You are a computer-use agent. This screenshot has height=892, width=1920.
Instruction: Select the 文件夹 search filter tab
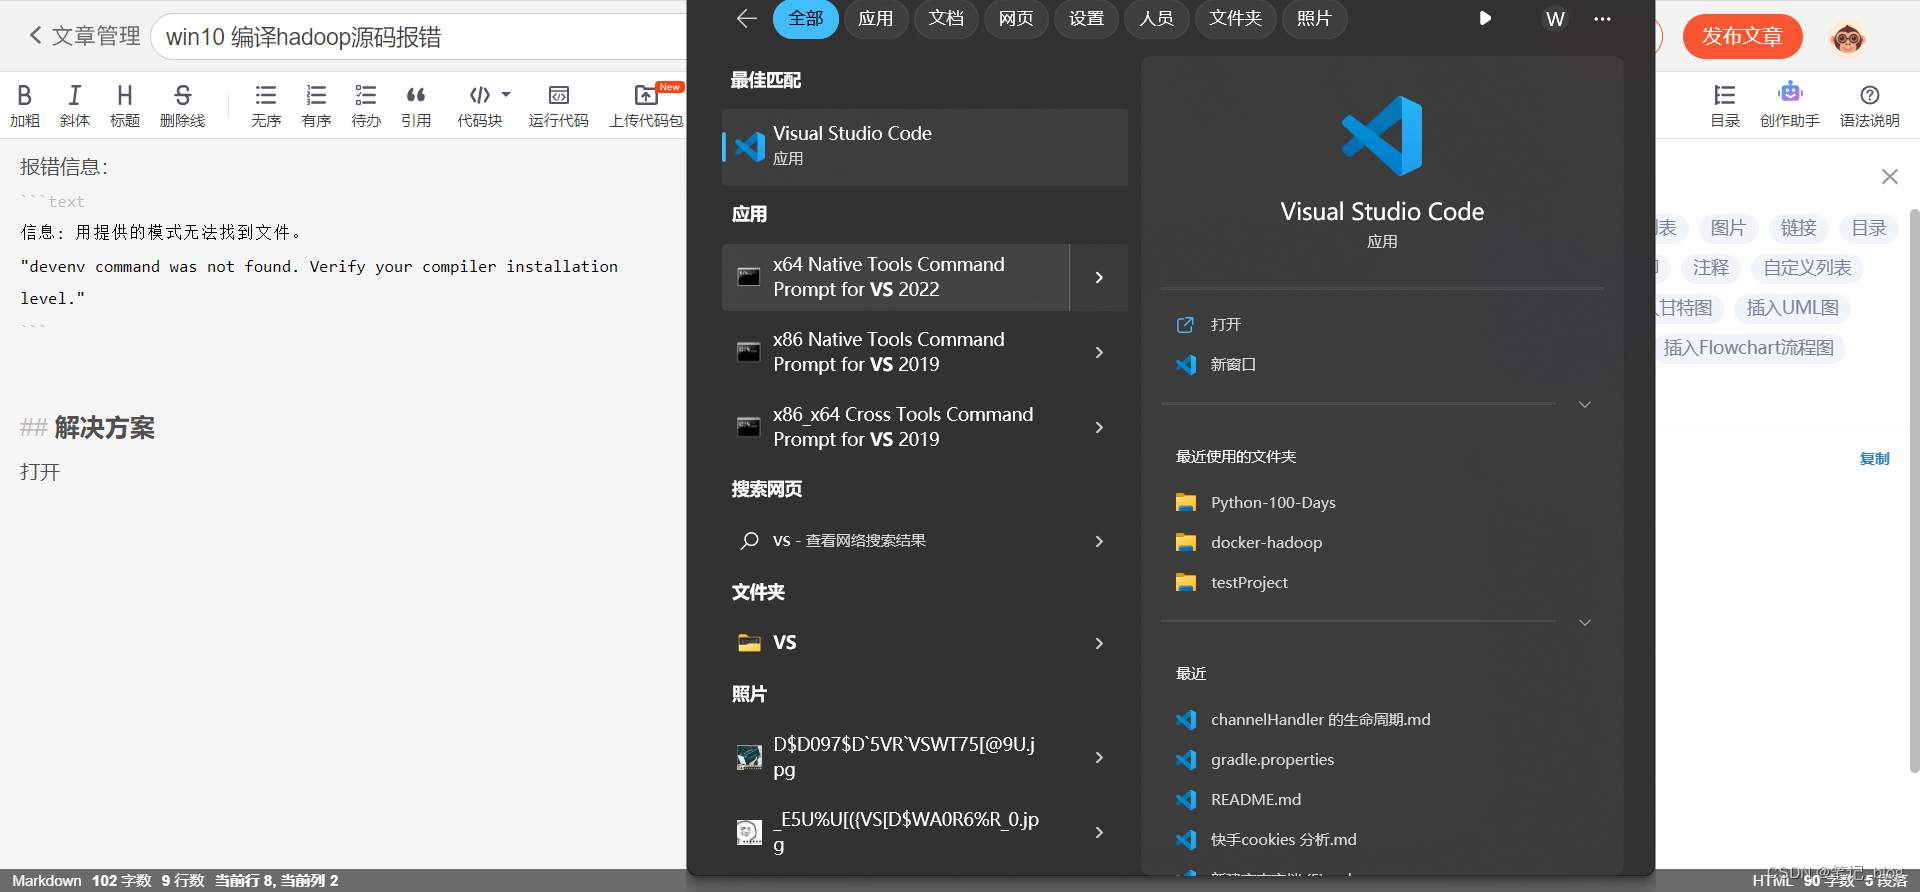click(1235, 19)
